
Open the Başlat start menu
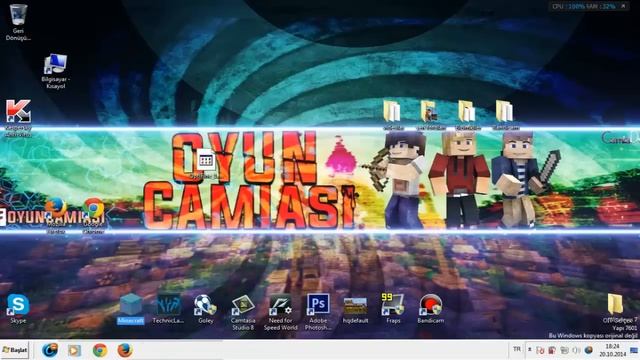click(15, 350)
